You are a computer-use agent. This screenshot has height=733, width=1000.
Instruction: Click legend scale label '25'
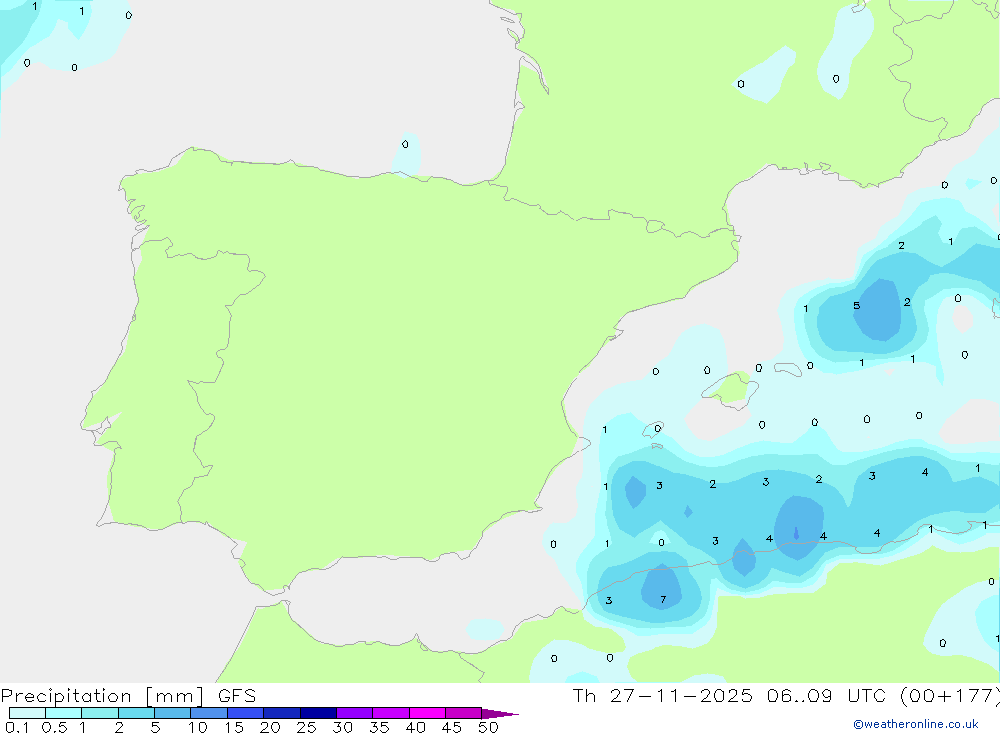click(306, 727)
